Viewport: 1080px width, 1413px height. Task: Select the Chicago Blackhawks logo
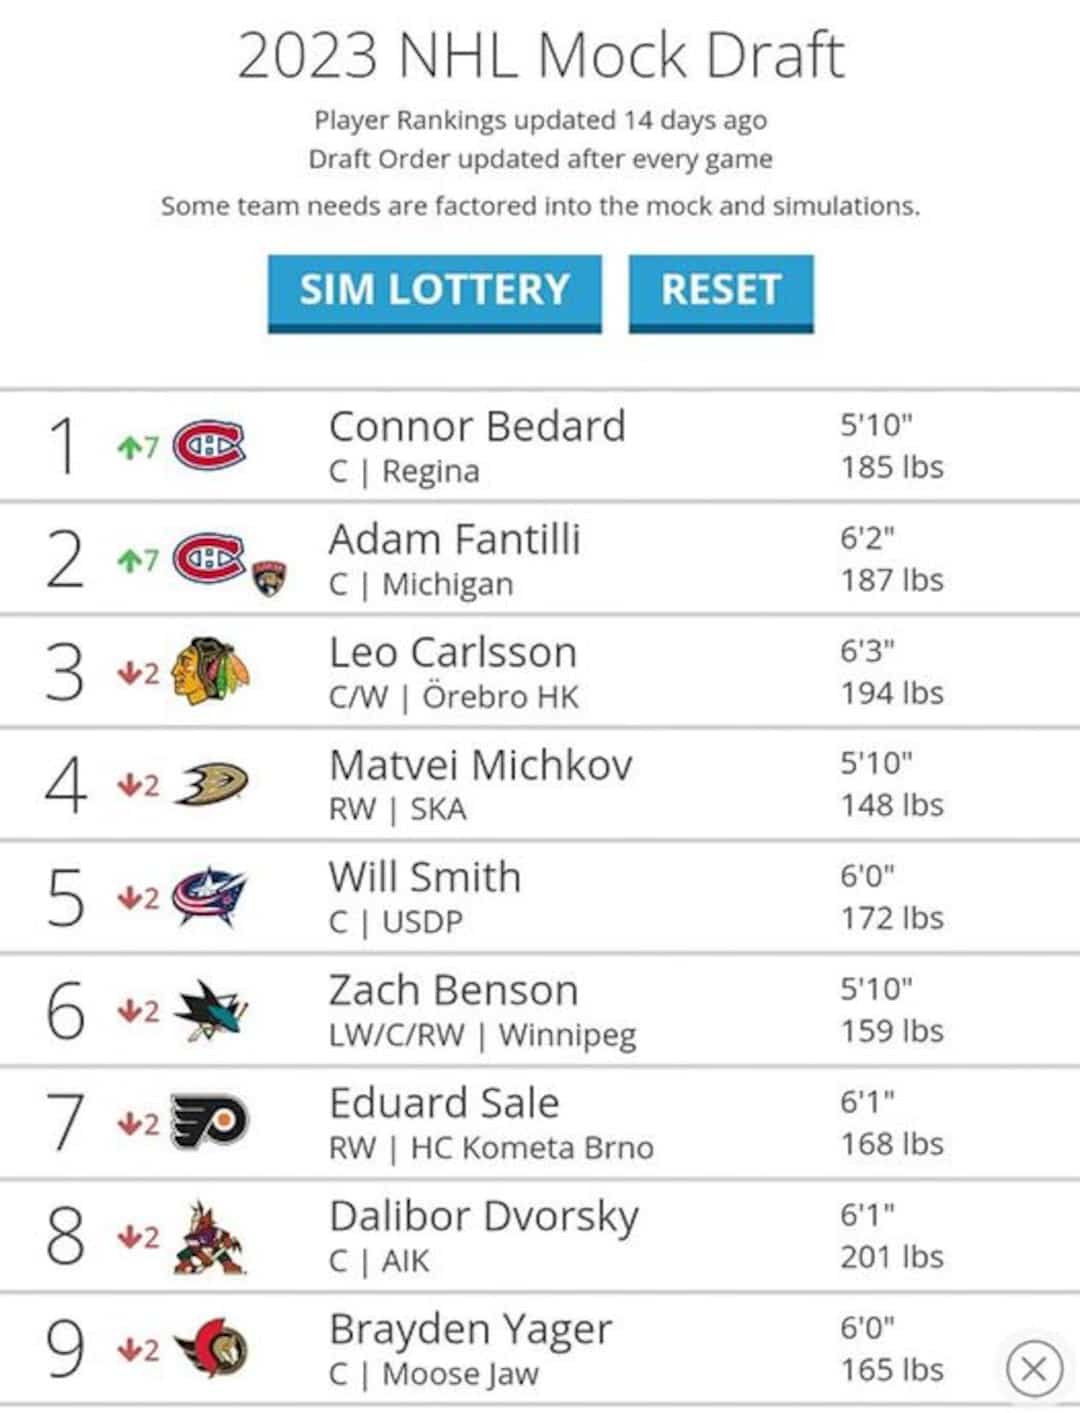coord(209,671)
